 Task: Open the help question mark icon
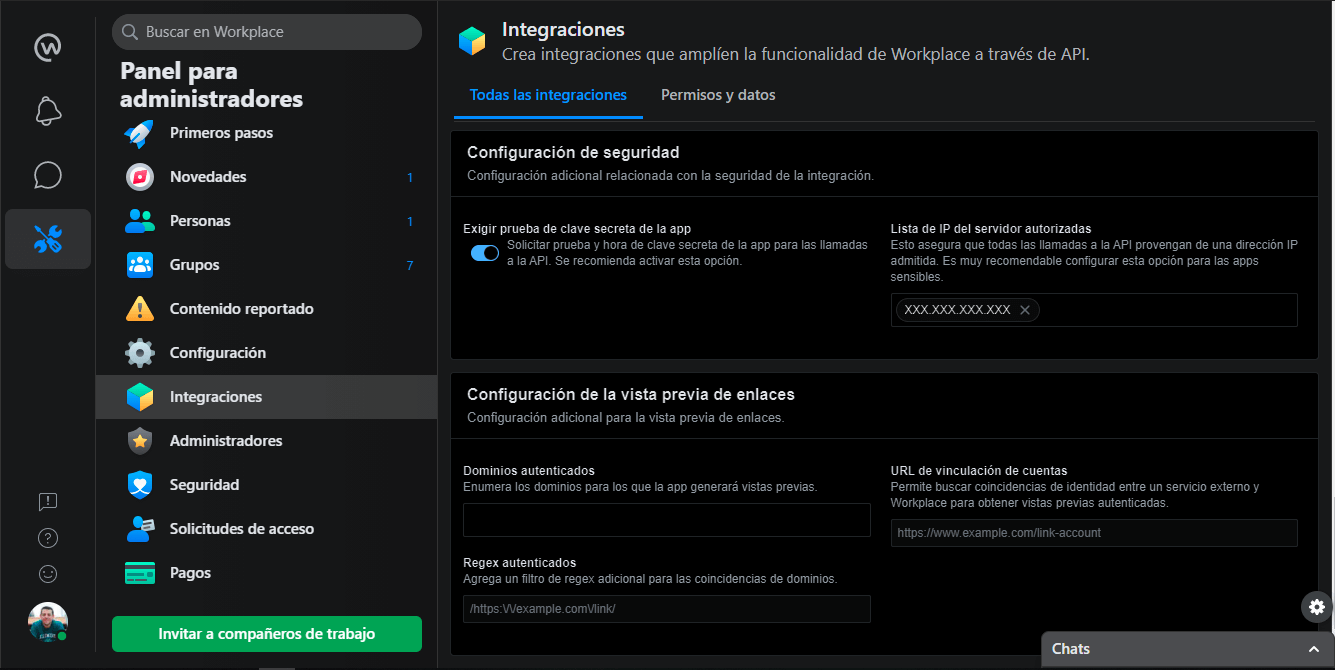tap(48, 538)
